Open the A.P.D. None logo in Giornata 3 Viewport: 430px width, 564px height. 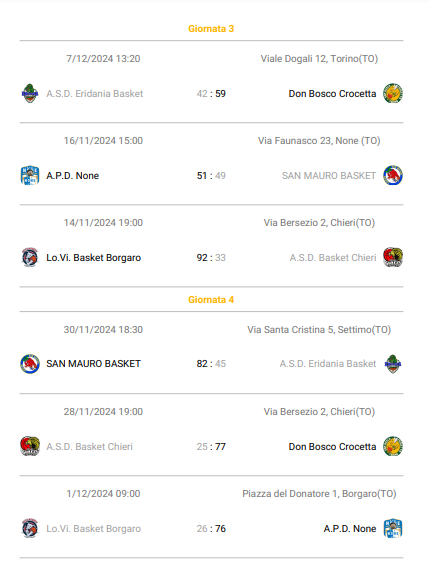(30, 176)
